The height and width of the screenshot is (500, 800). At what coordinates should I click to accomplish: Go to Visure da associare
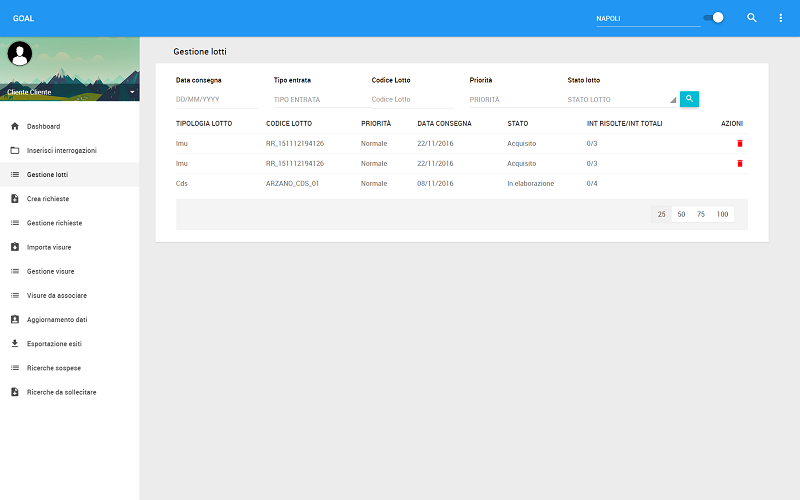56,296
